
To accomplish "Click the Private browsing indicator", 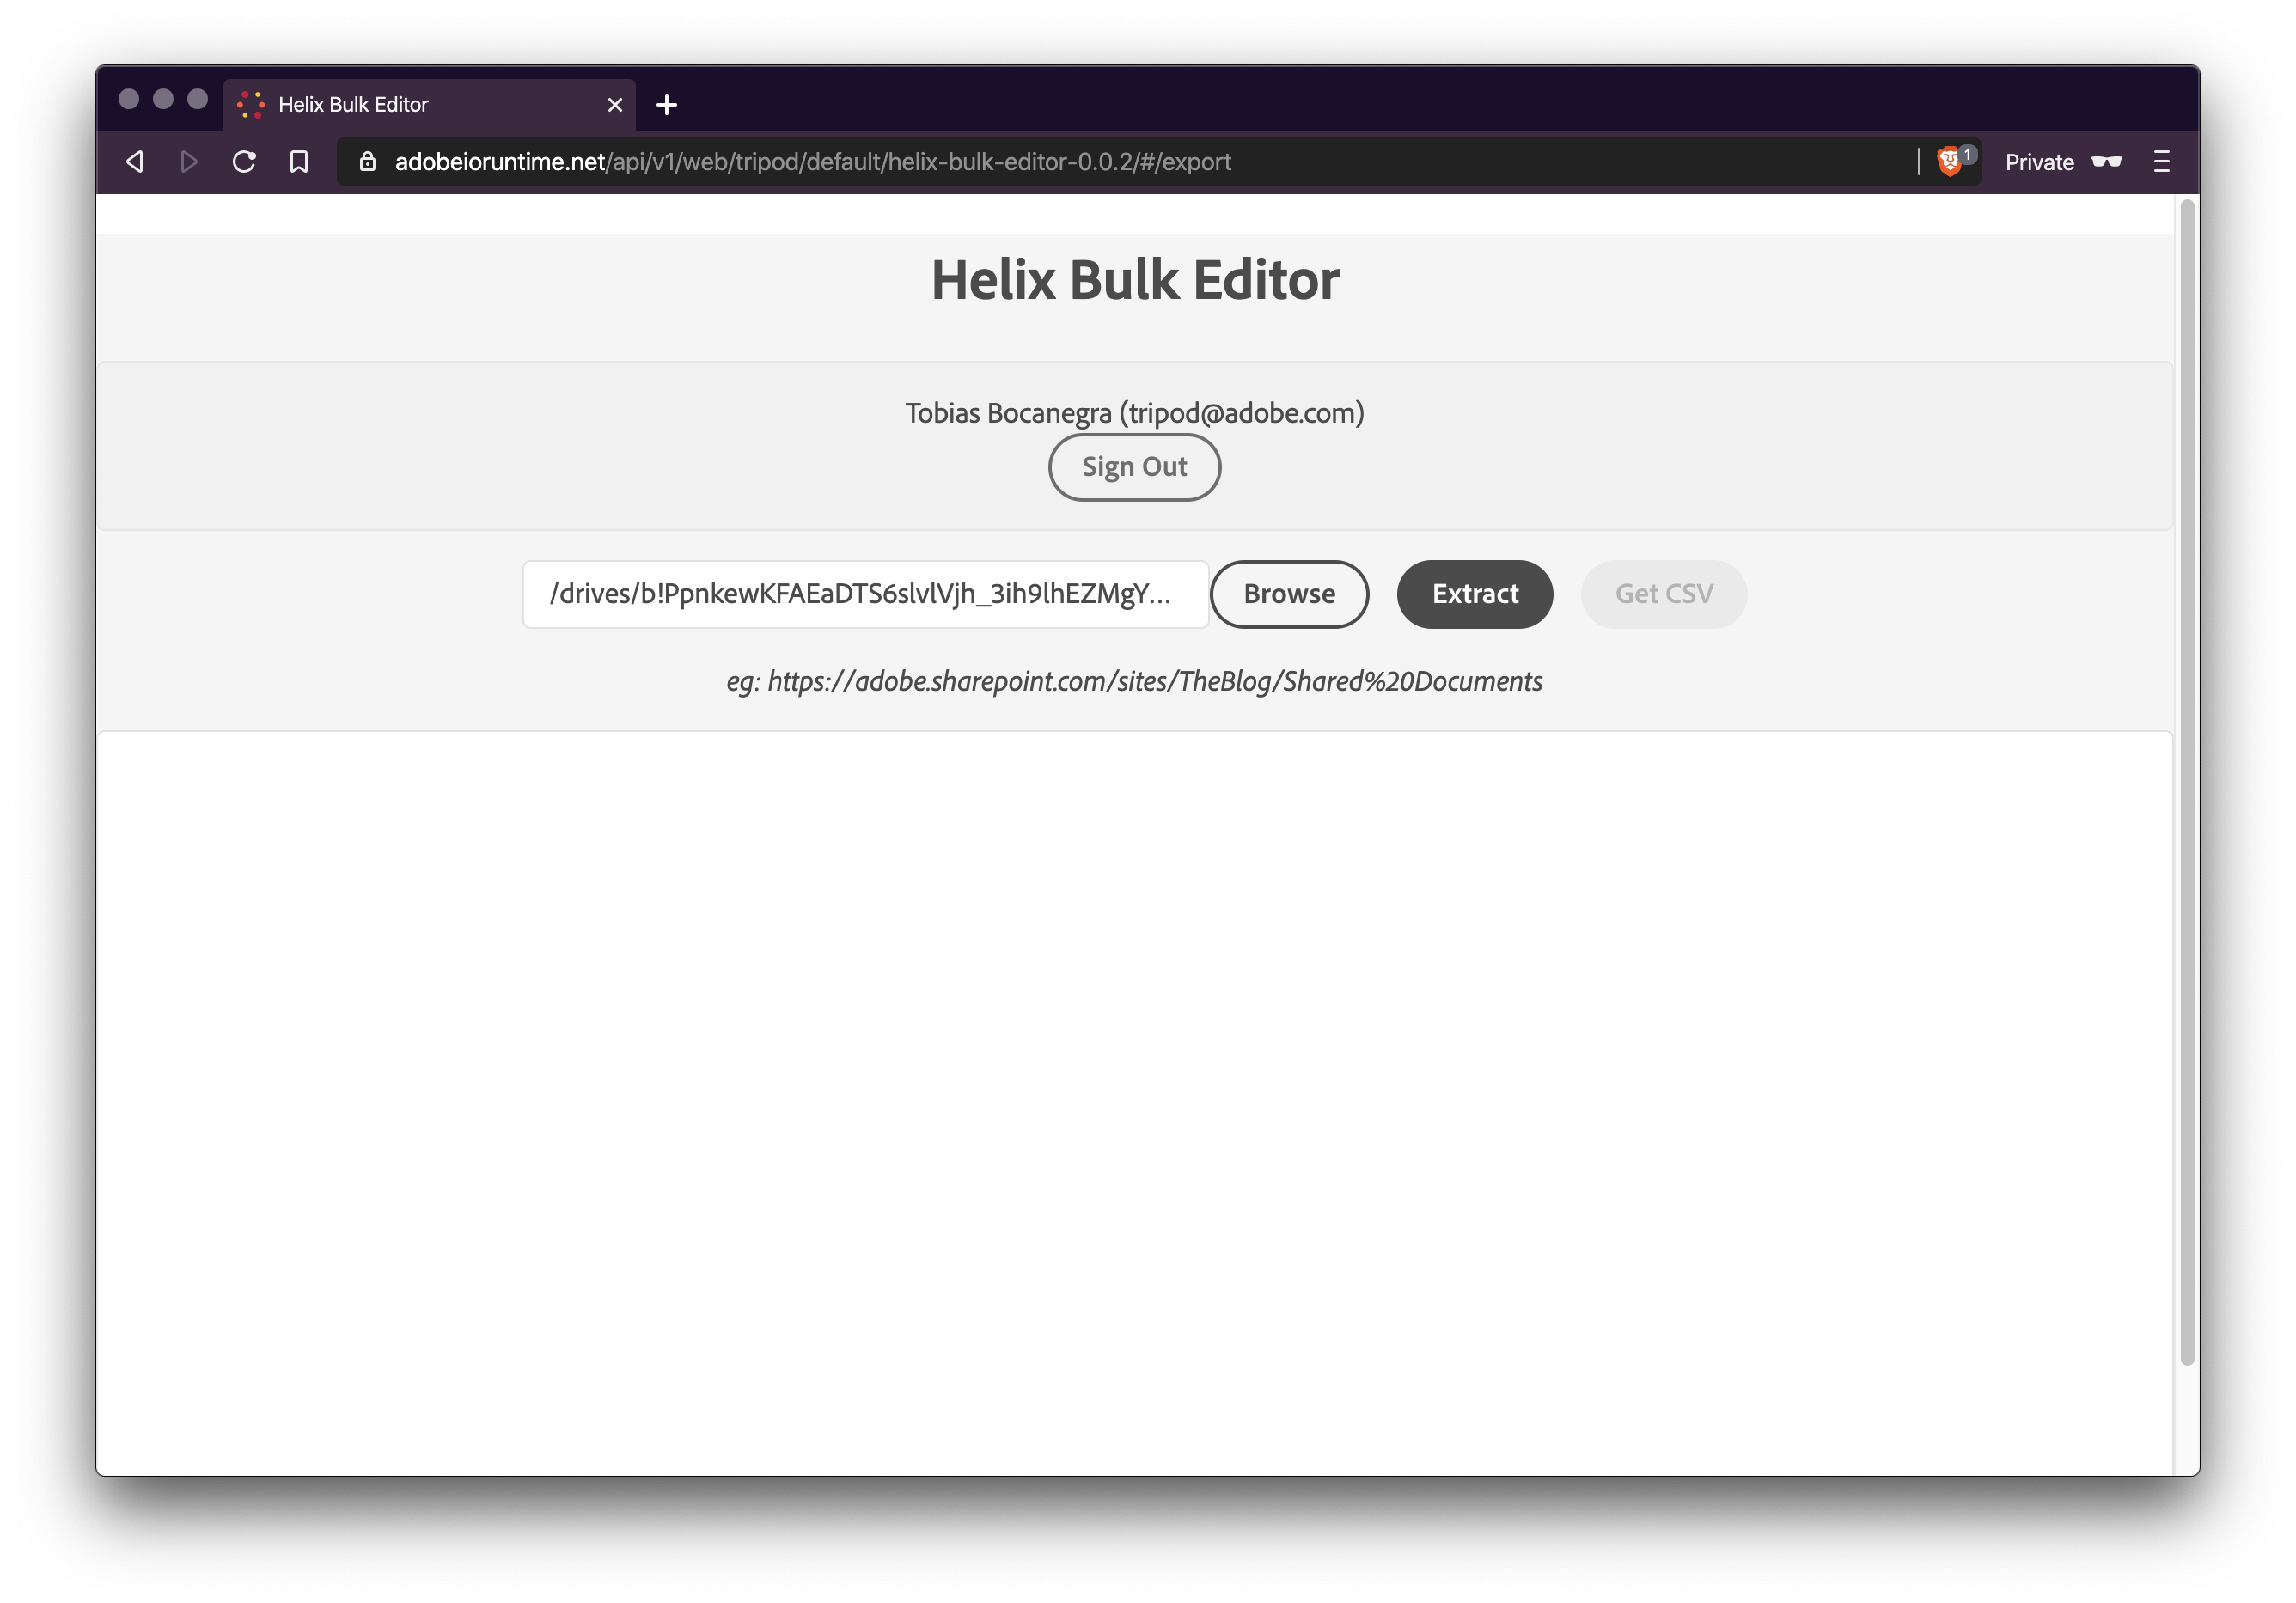I will [2038, 161].
